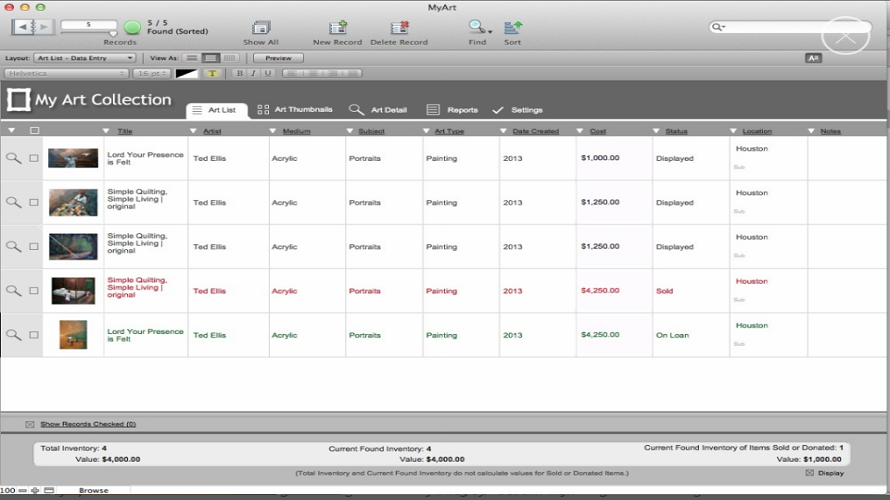Open the Layout dropdown Art List - Data Entry

pyautogui.click(x=85, y=58)
